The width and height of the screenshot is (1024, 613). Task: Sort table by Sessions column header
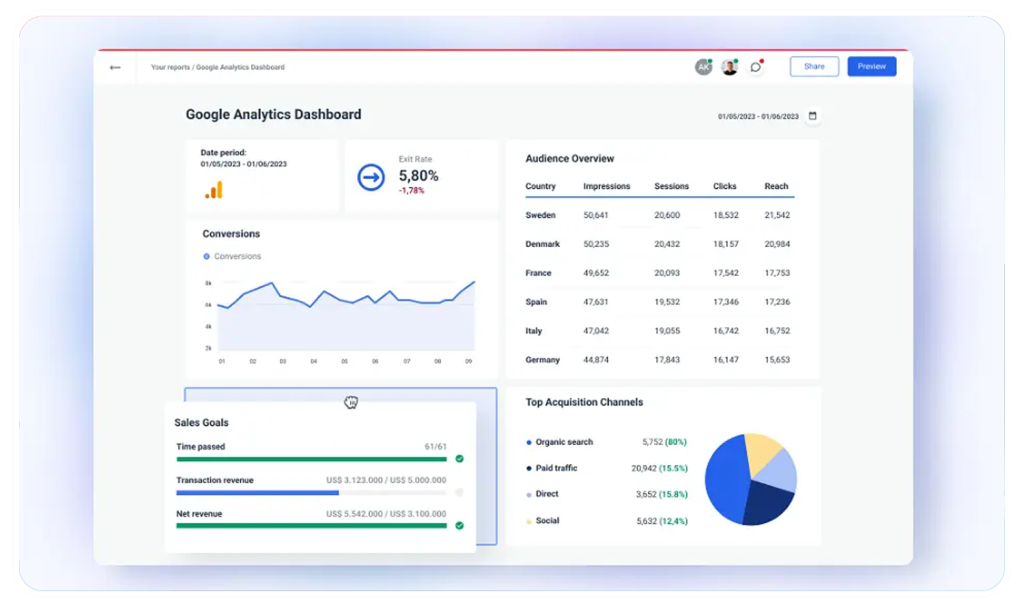click(671, 186)
